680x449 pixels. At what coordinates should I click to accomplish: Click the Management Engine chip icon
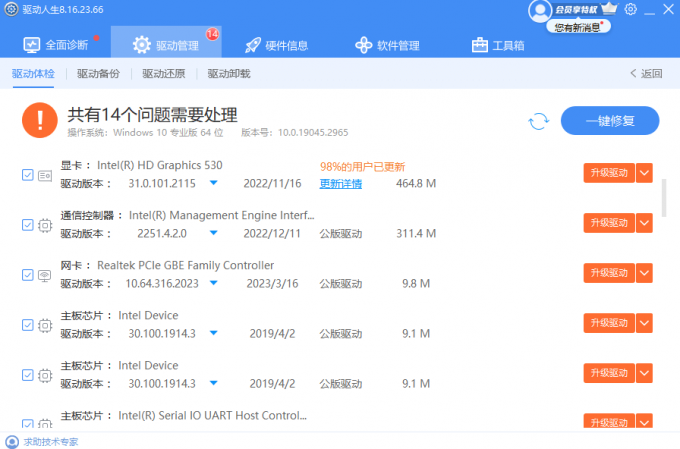click(45, 226)
